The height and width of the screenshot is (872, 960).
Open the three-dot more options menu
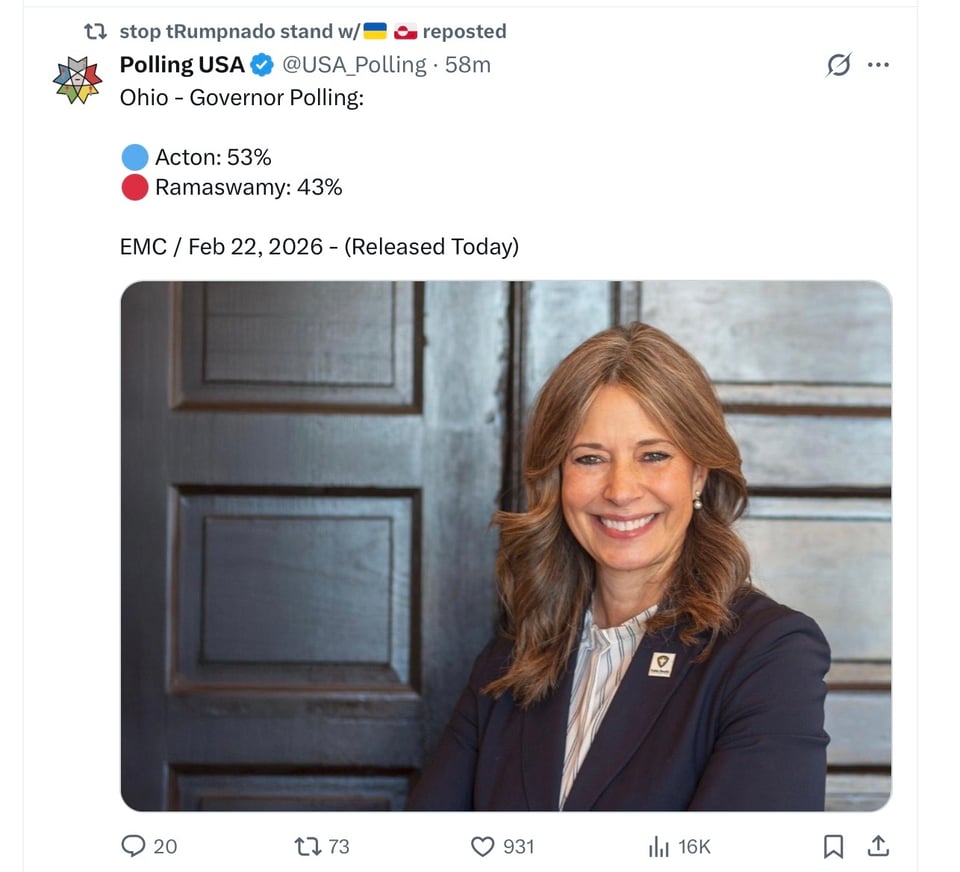(x=878, y=65)
